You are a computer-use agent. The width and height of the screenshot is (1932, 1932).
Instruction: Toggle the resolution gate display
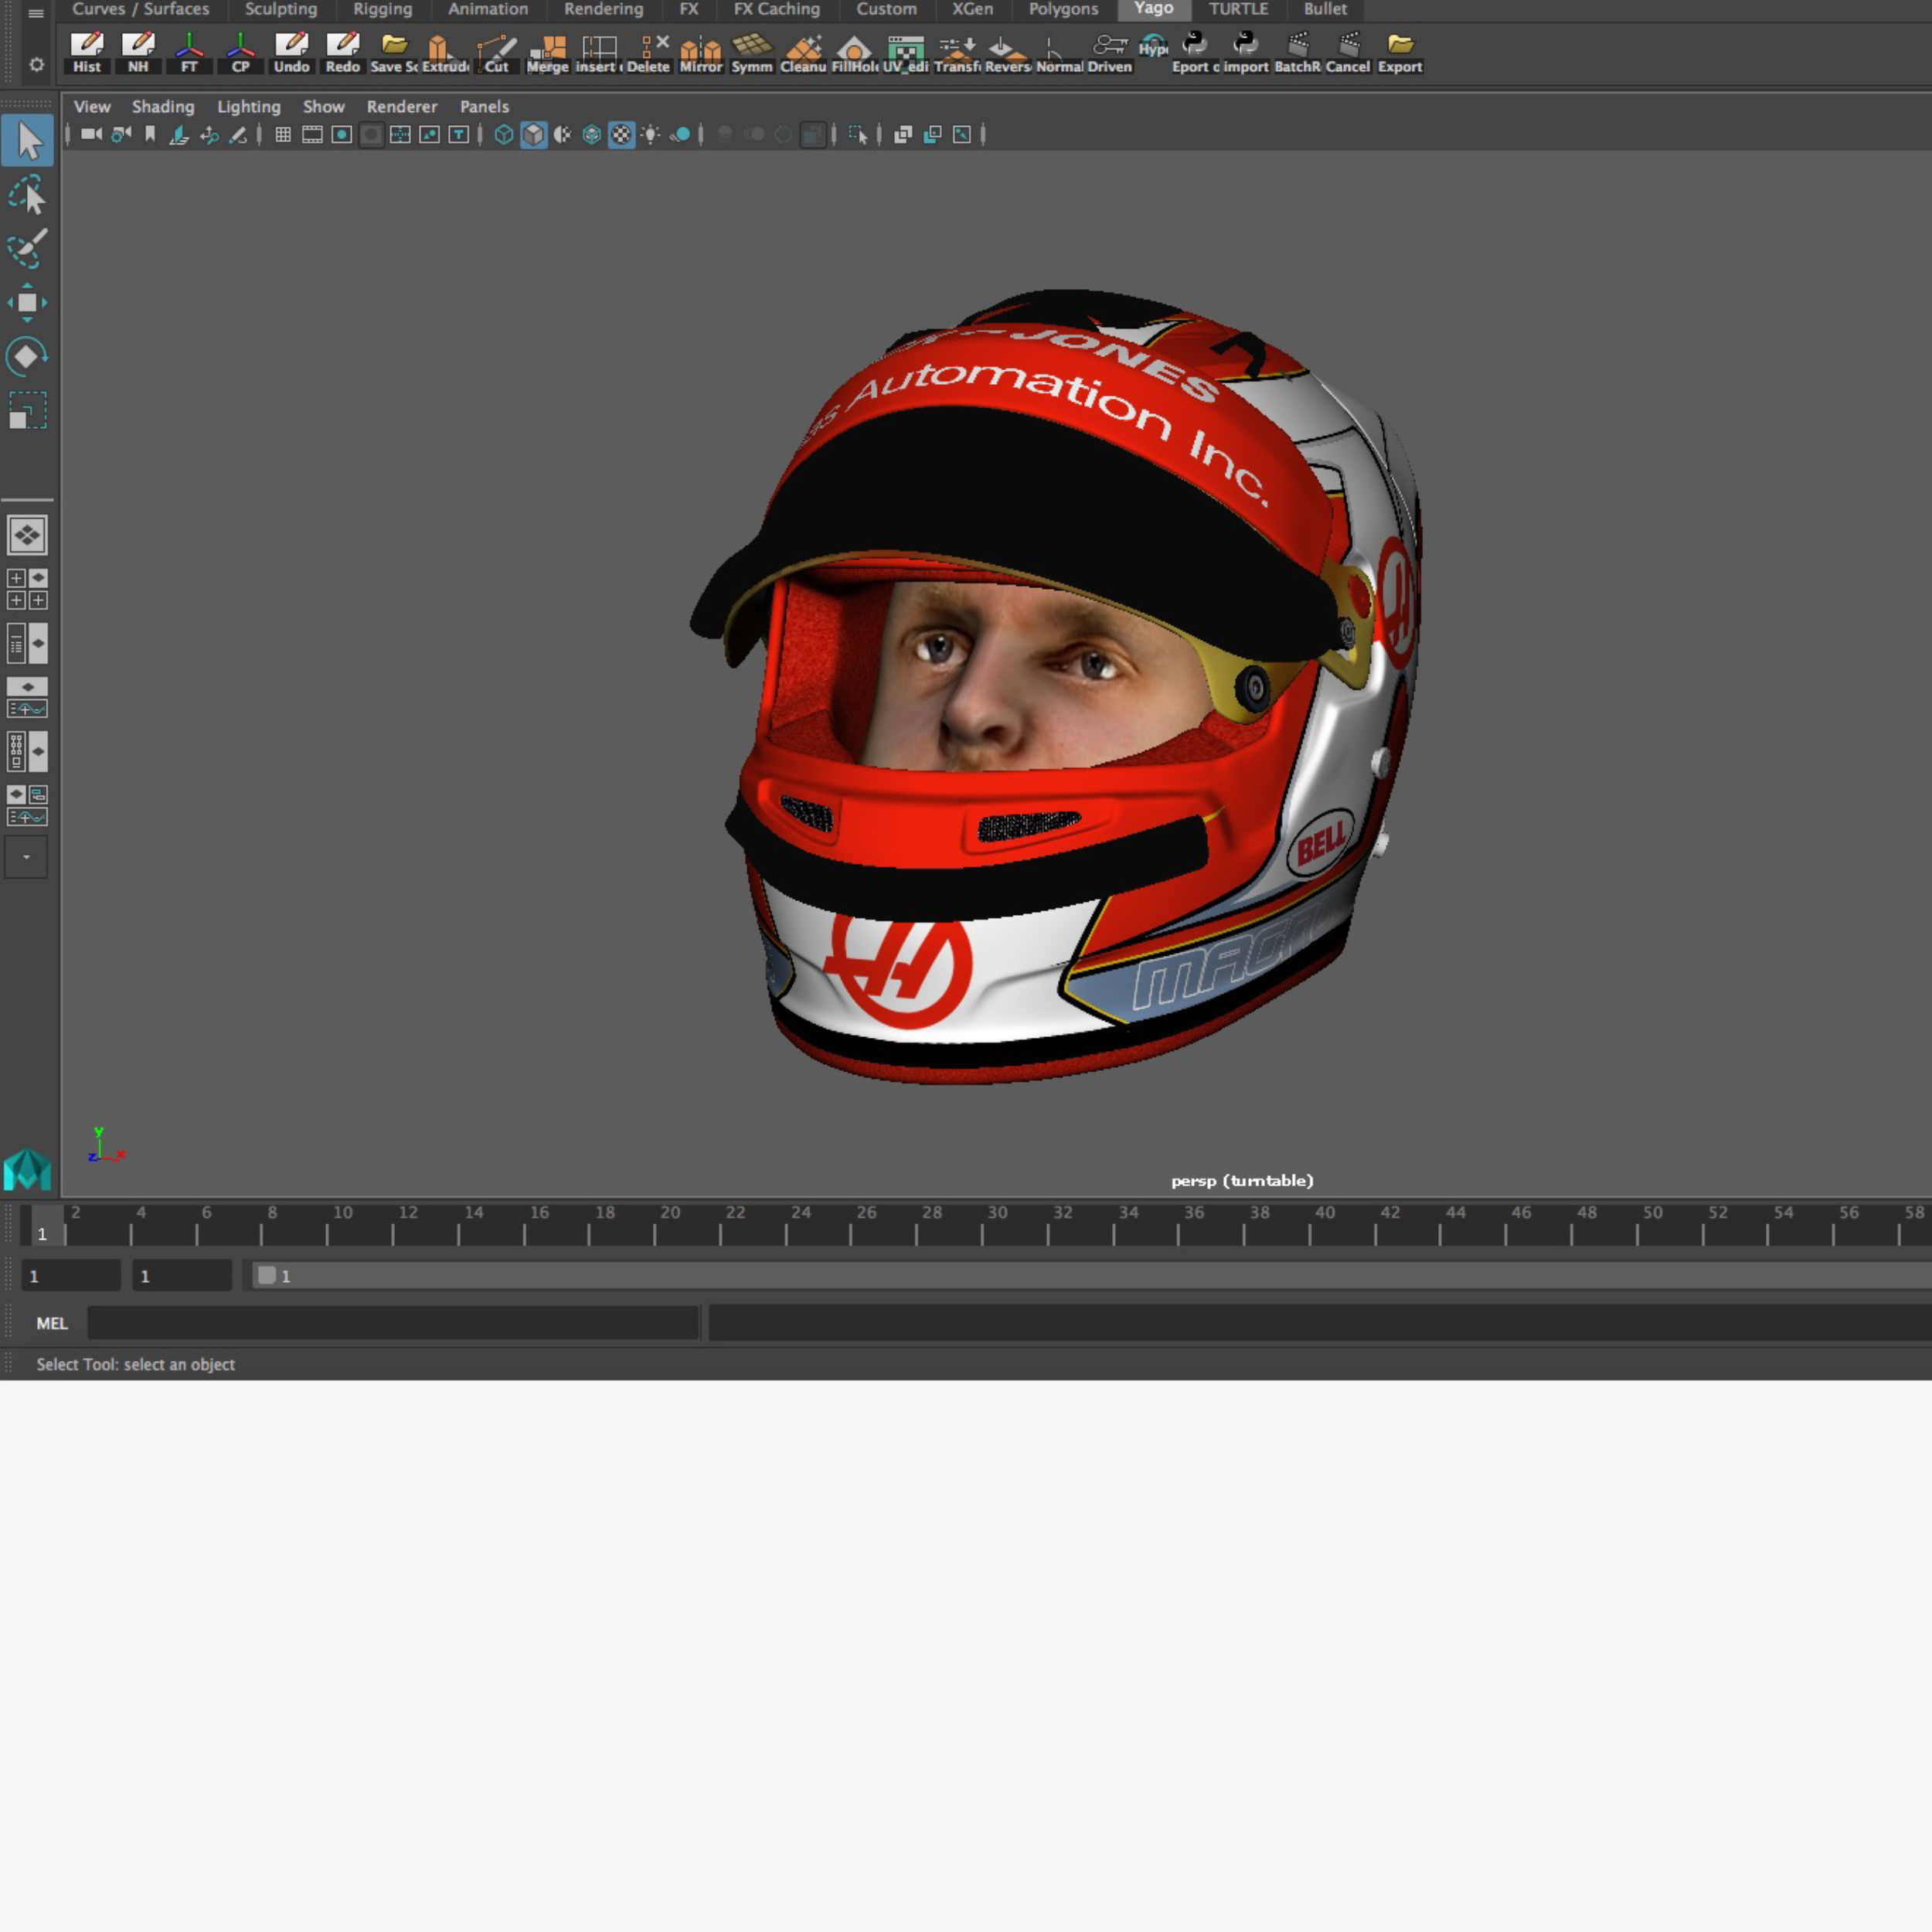click(341, 134)
